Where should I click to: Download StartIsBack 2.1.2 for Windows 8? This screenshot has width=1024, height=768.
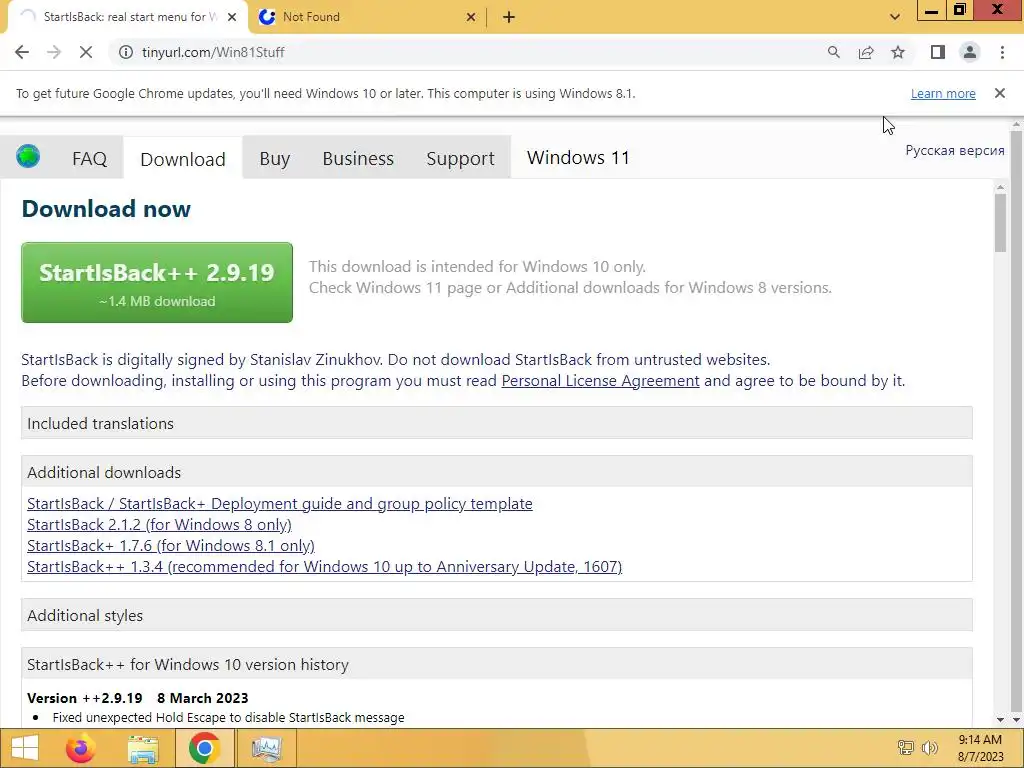159,524
